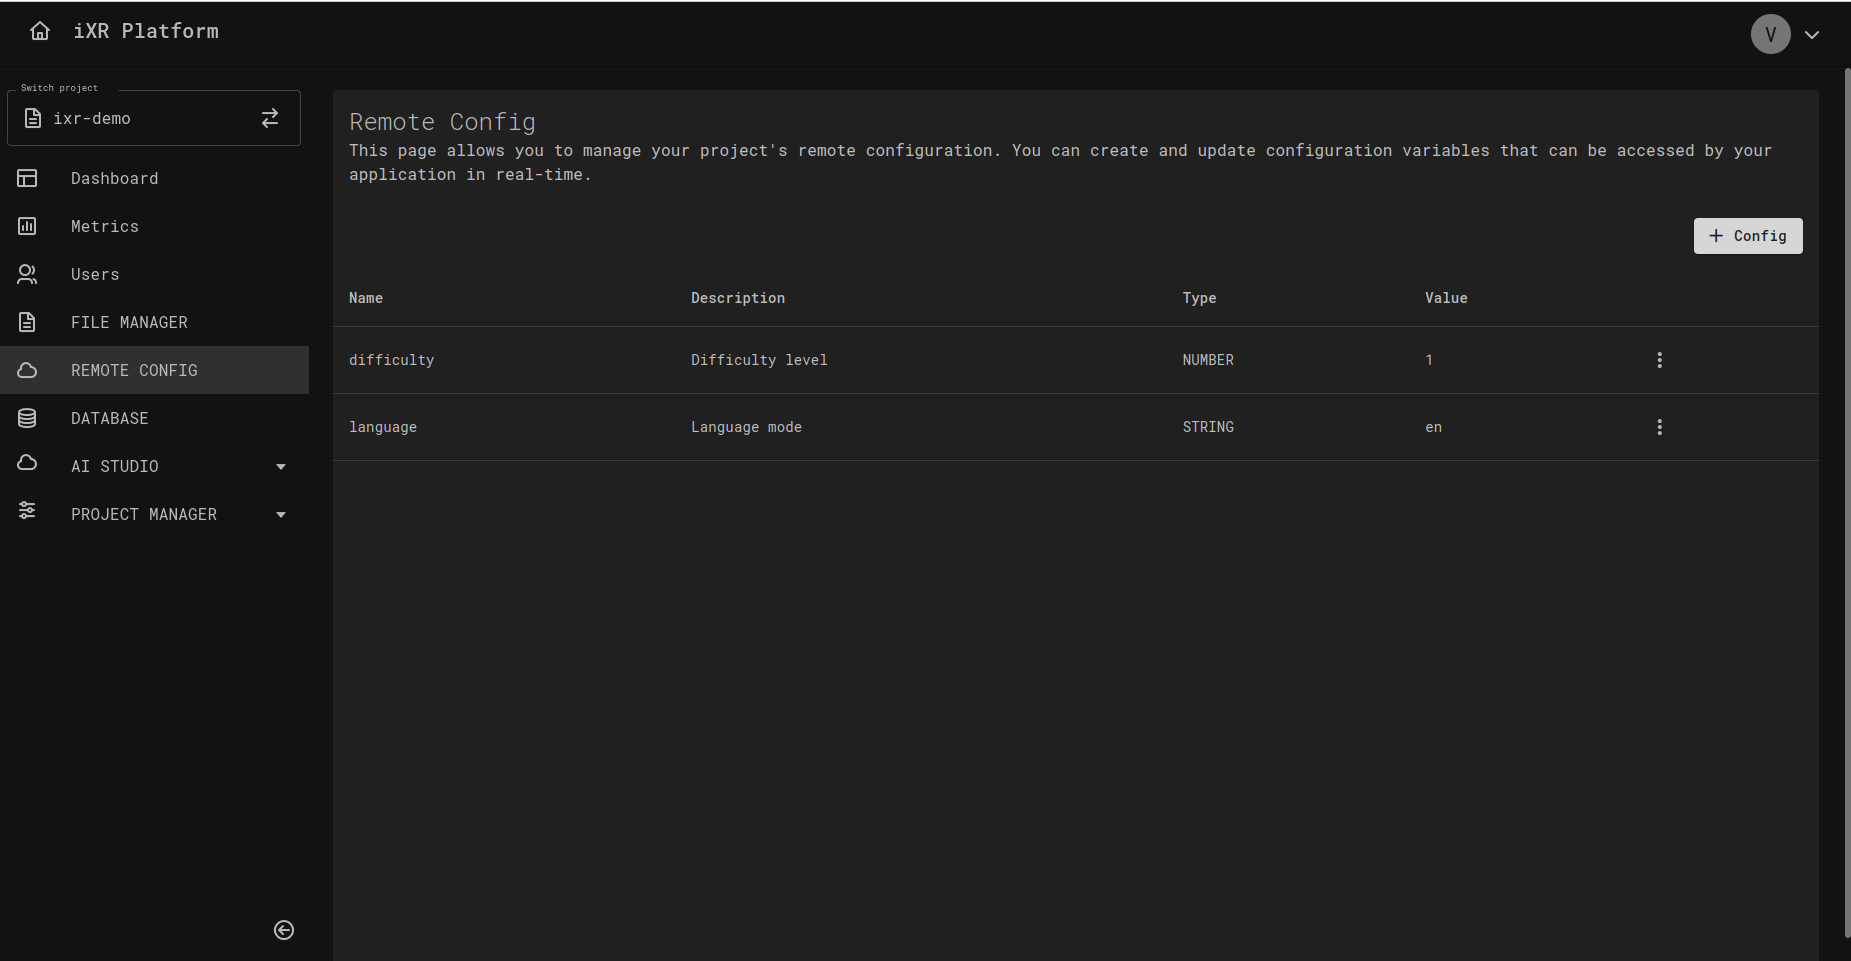
Task: Click the File Manager document icon
Action: coord(27,322)
